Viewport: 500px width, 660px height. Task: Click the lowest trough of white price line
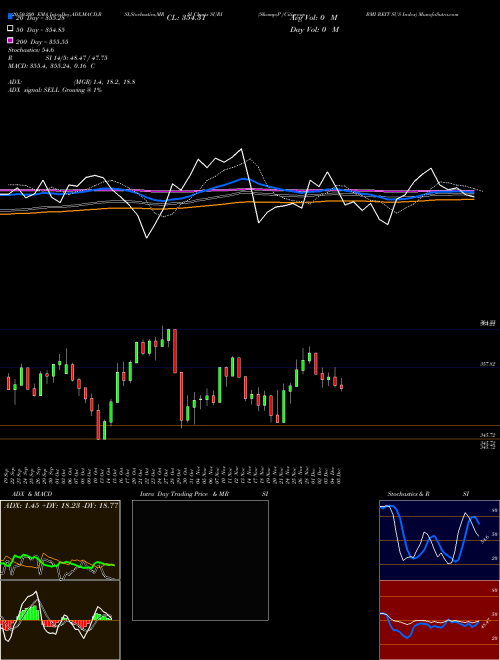[146, 238]
